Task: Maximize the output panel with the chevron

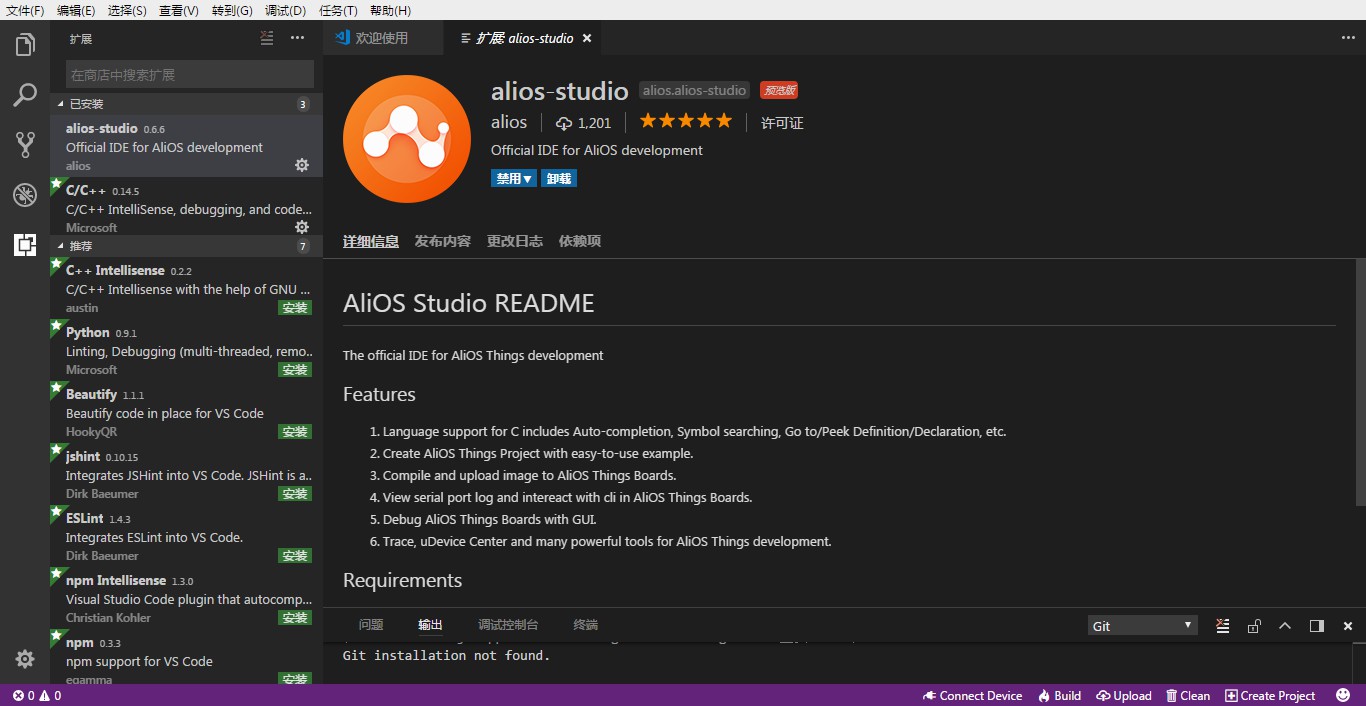Action: [1285, 626]
